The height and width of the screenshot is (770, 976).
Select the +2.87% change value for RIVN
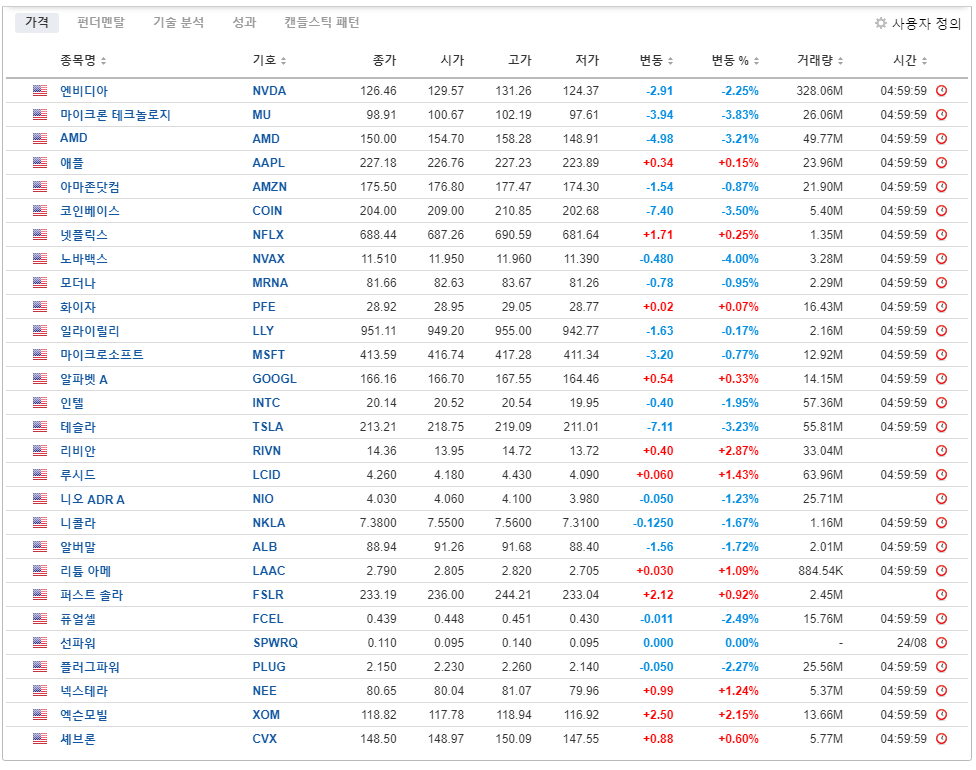738,451
